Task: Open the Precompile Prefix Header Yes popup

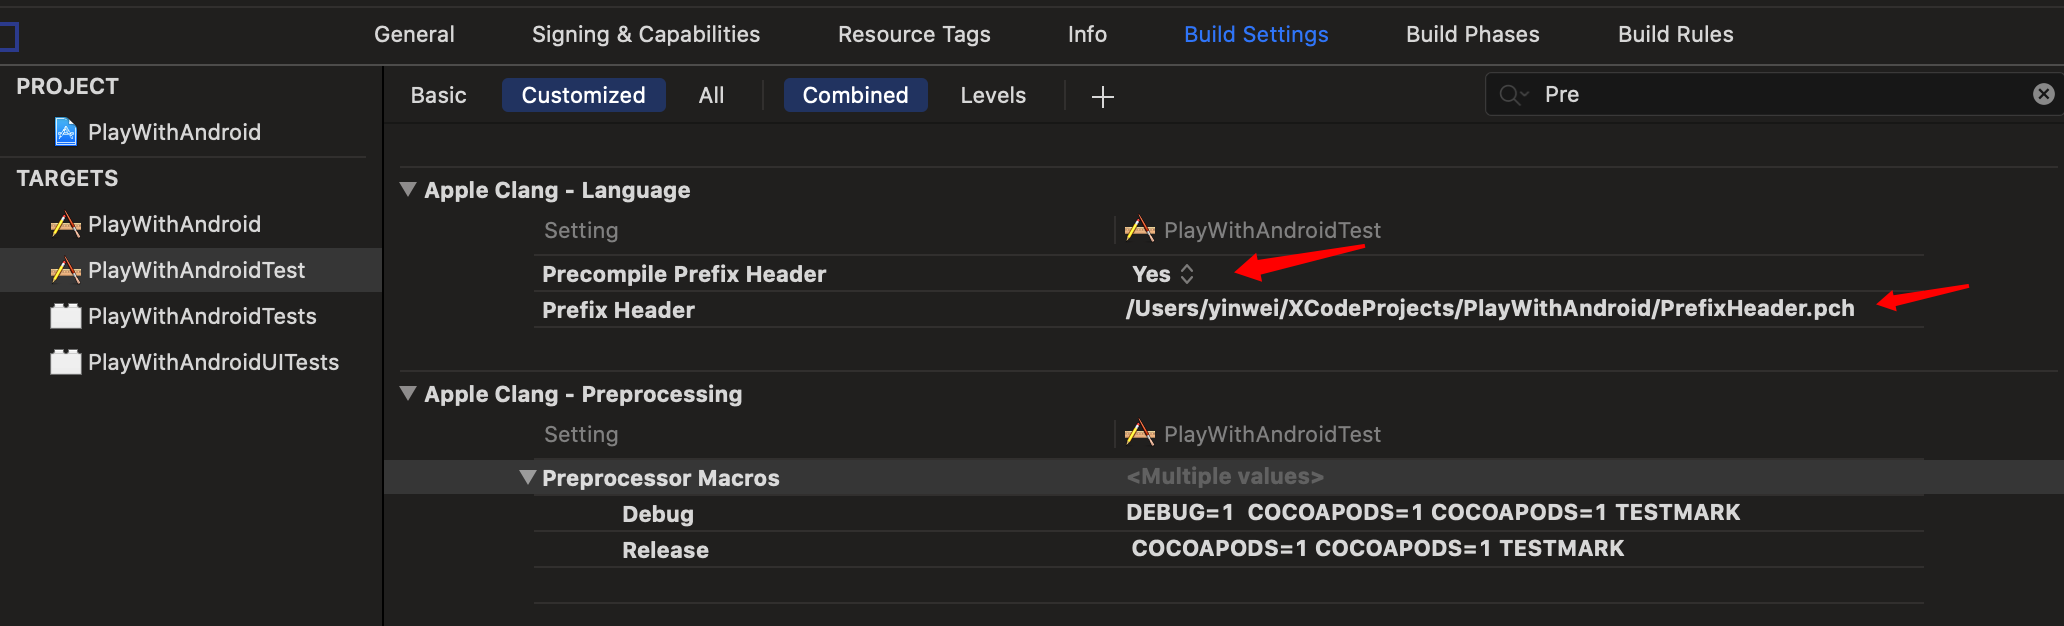Action: [1163, 274]
